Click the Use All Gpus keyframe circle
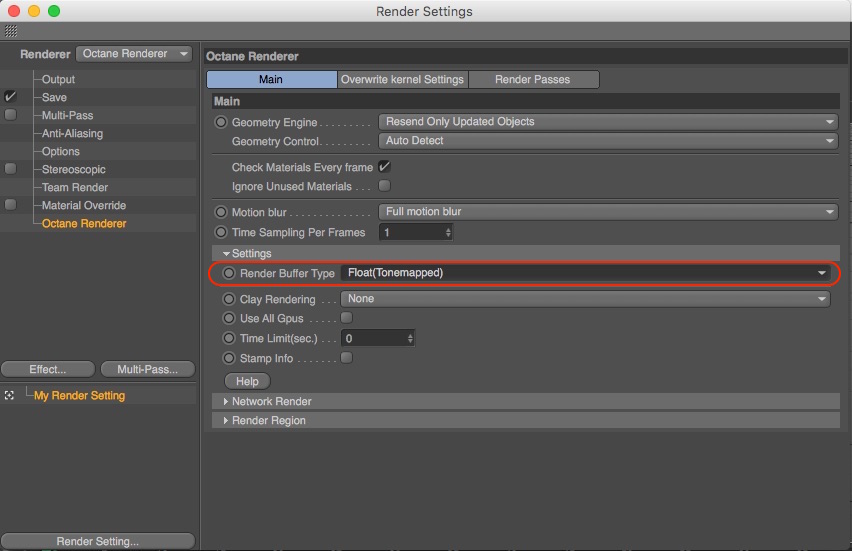852x551 pixels. (x=229, y=318)
